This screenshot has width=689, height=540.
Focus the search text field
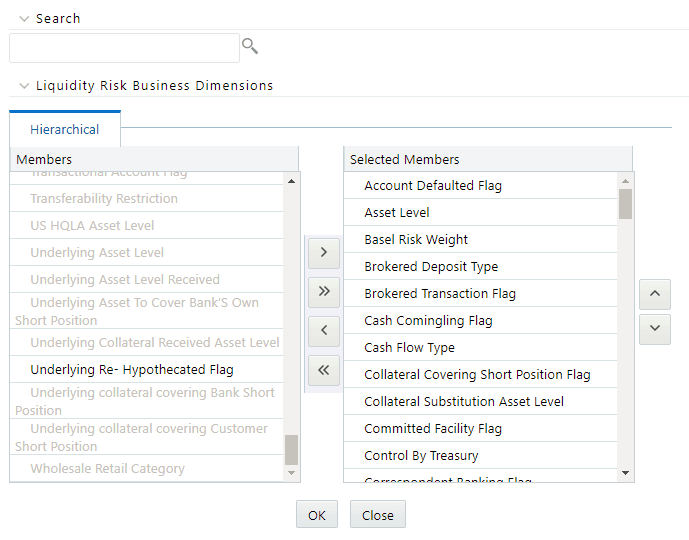(124, 48)
